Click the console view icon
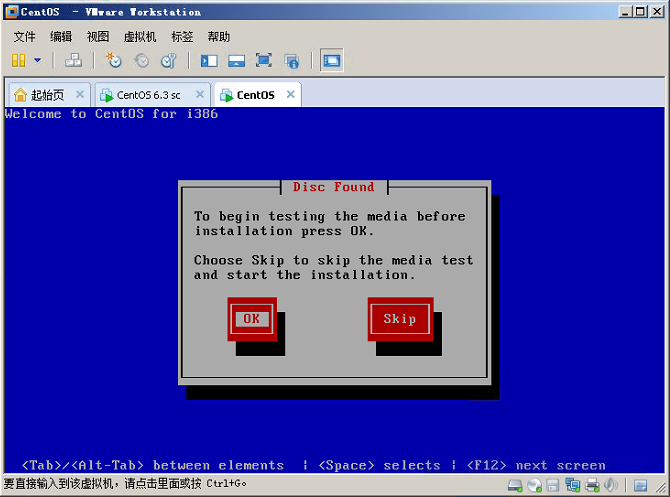 (332, 60)
